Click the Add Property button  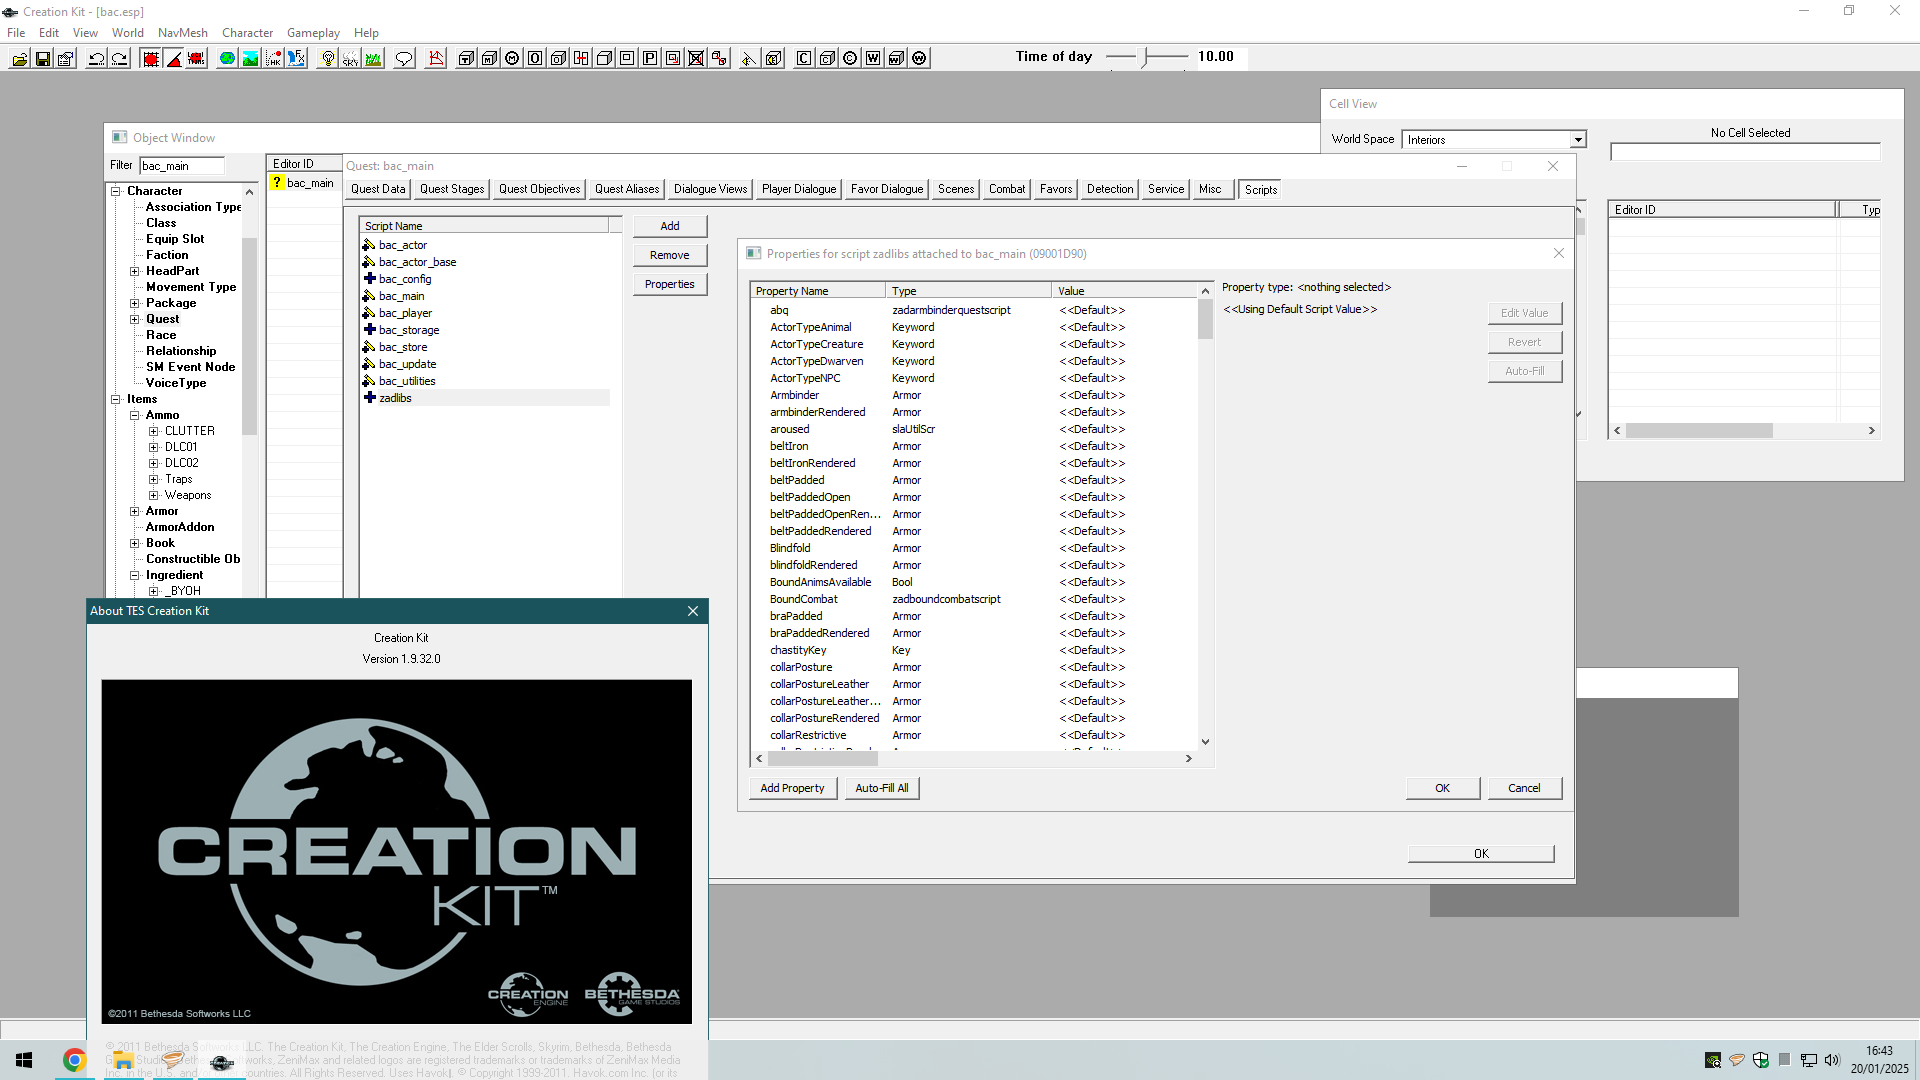792,788
